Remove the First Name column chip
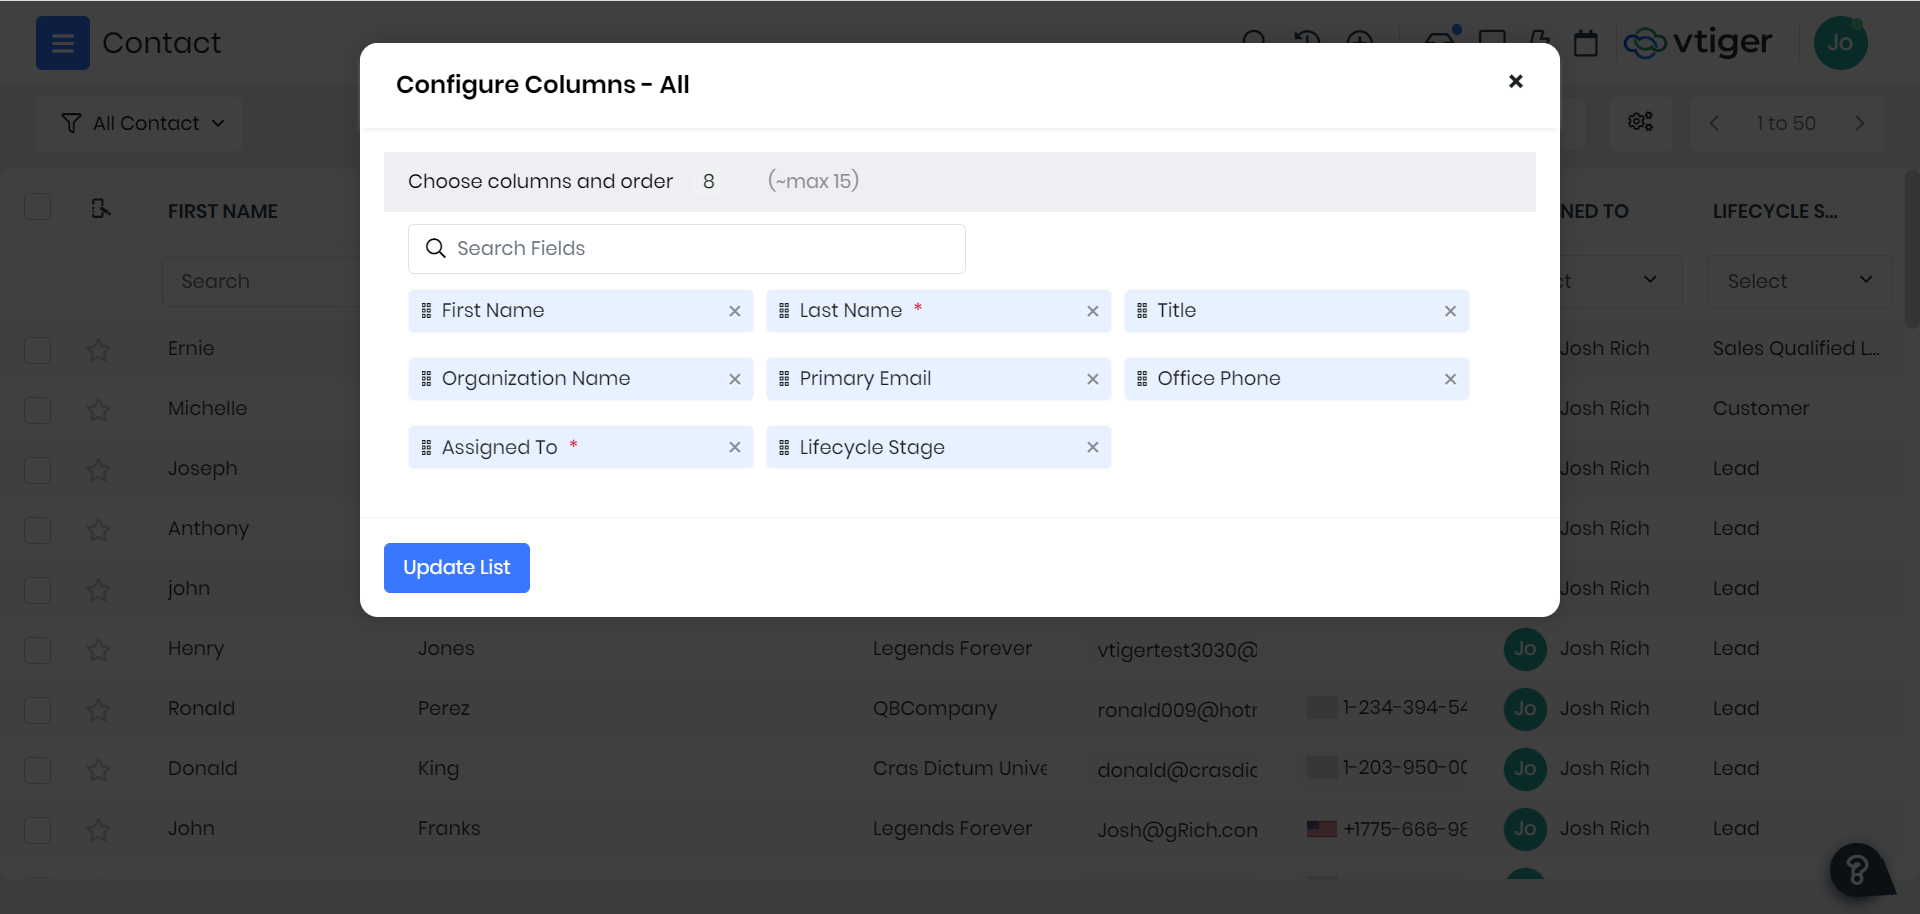The height and width of the screenshot is (914, 1920). [x=734, y=311]
